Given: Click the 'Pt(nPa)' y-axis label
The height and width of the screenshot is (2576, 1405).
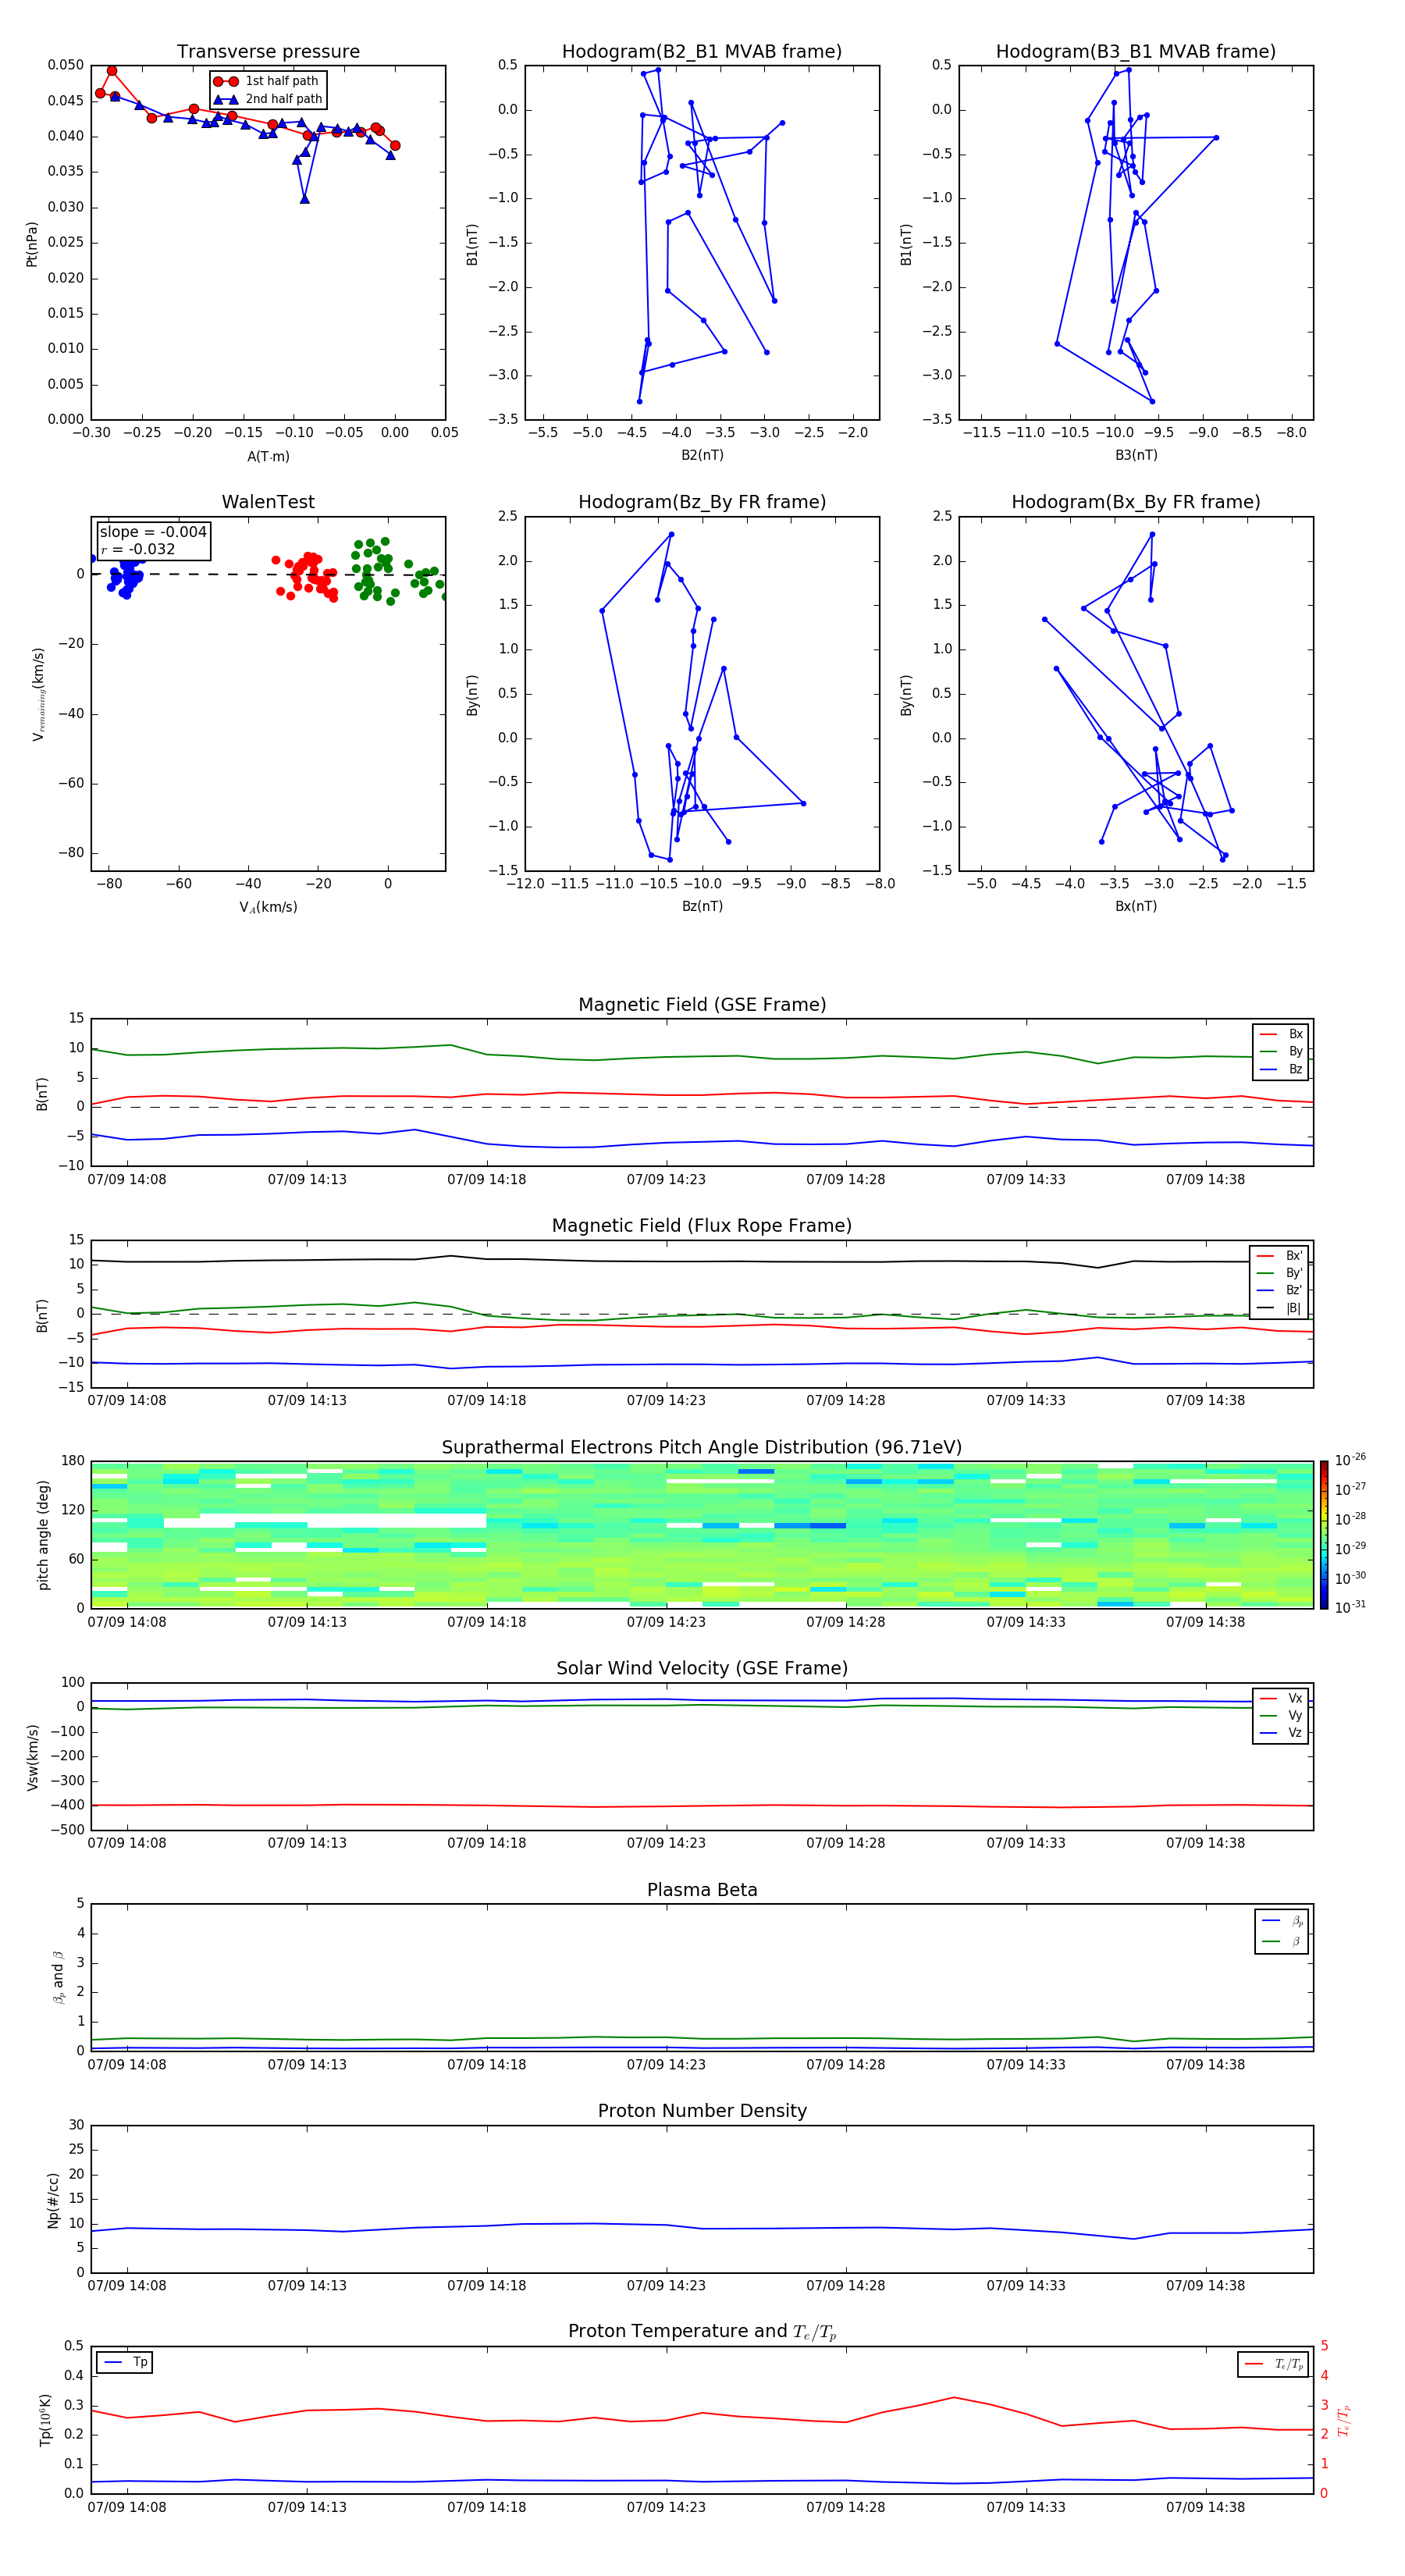Looking at the screenshot, I should pyautogui.click(x=32, y=244).
